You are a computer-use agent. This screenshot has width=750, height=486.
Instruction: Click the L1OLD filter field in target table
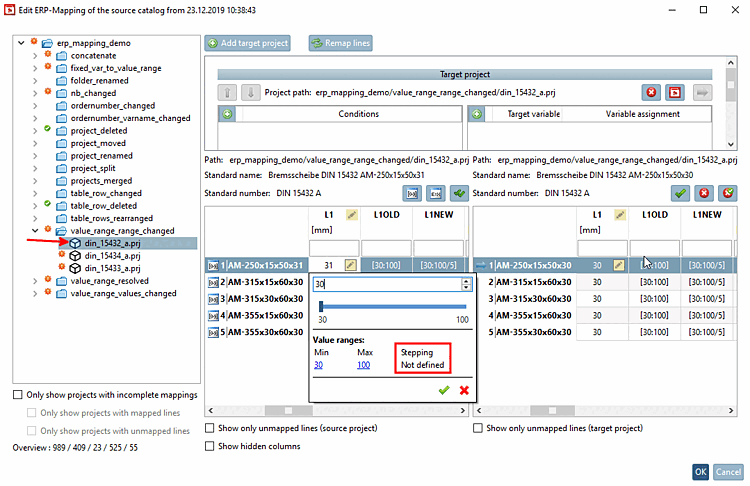(654, 248)
